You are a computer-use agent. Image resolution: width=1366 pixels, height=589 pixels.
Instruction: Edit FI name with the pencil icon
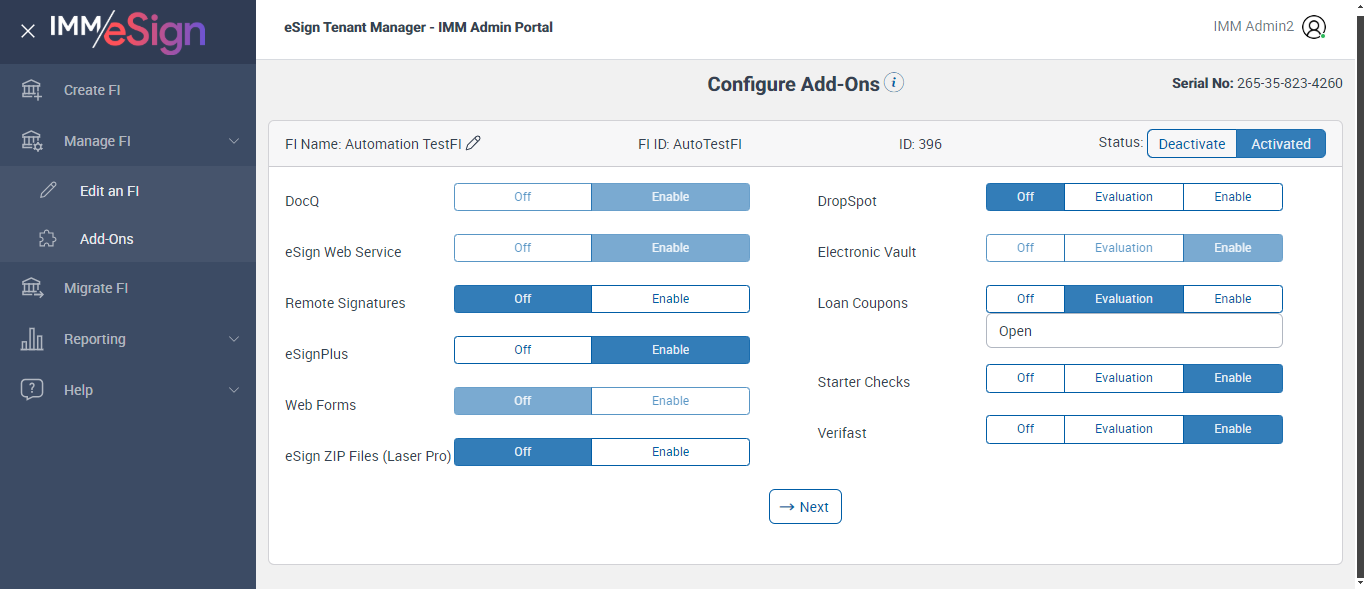[474, 143]
